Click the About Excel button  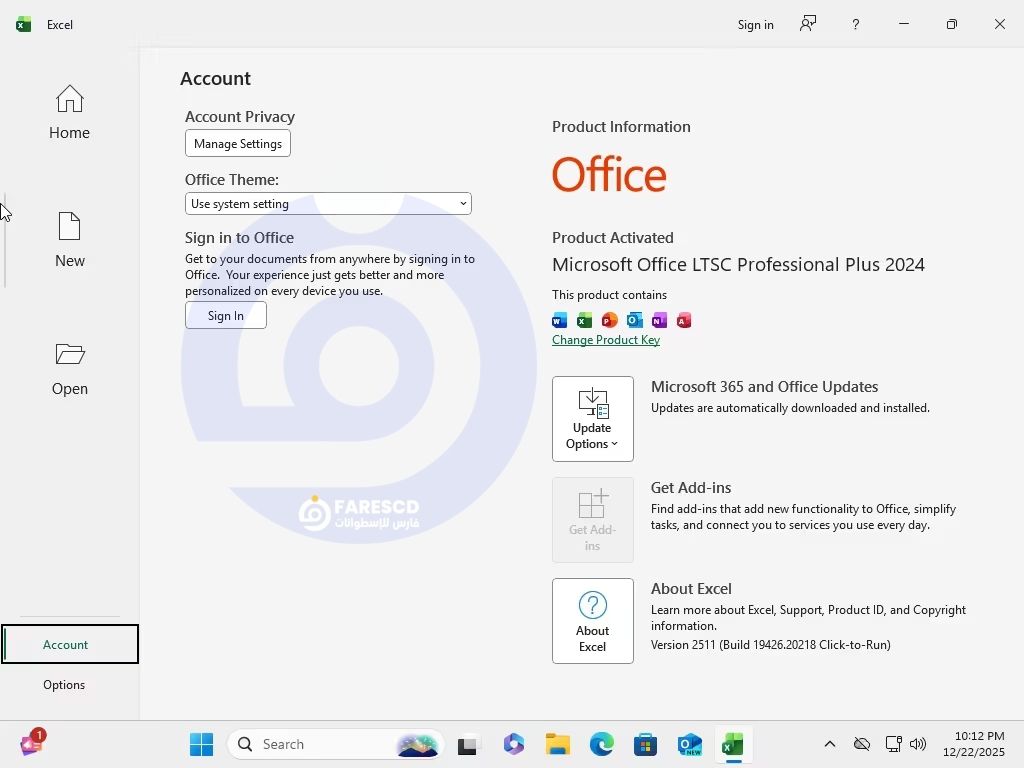(592, 621)
